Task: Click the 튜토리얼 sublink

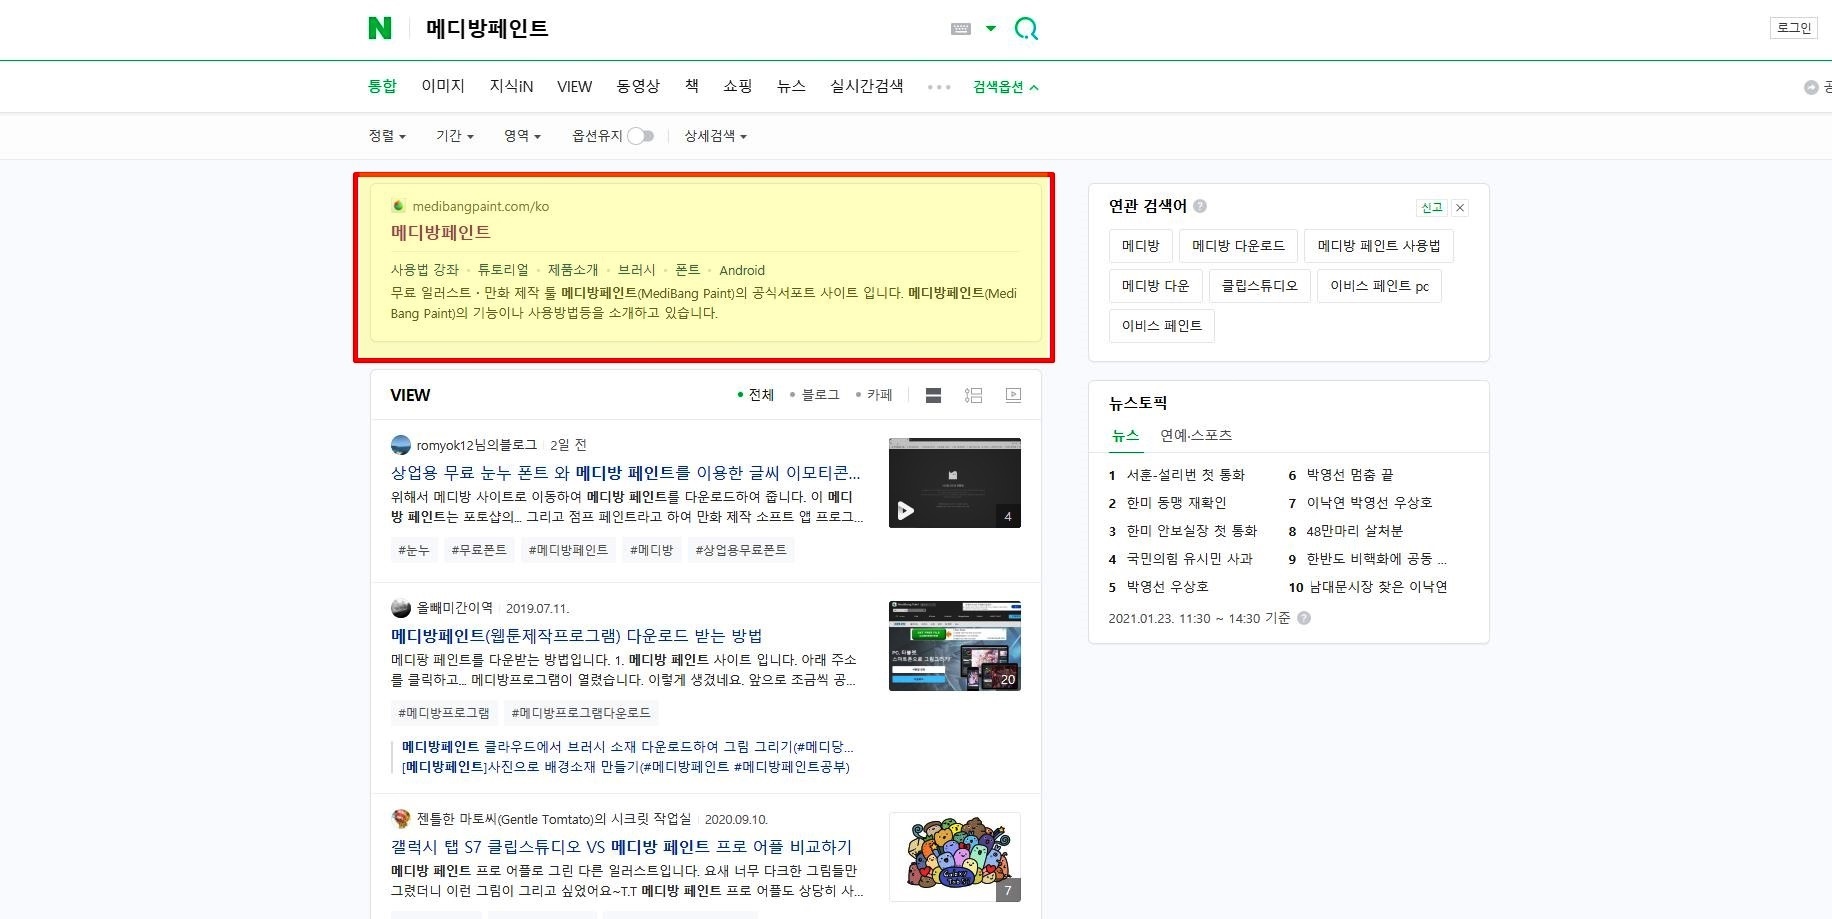Action: coord(503,270)
